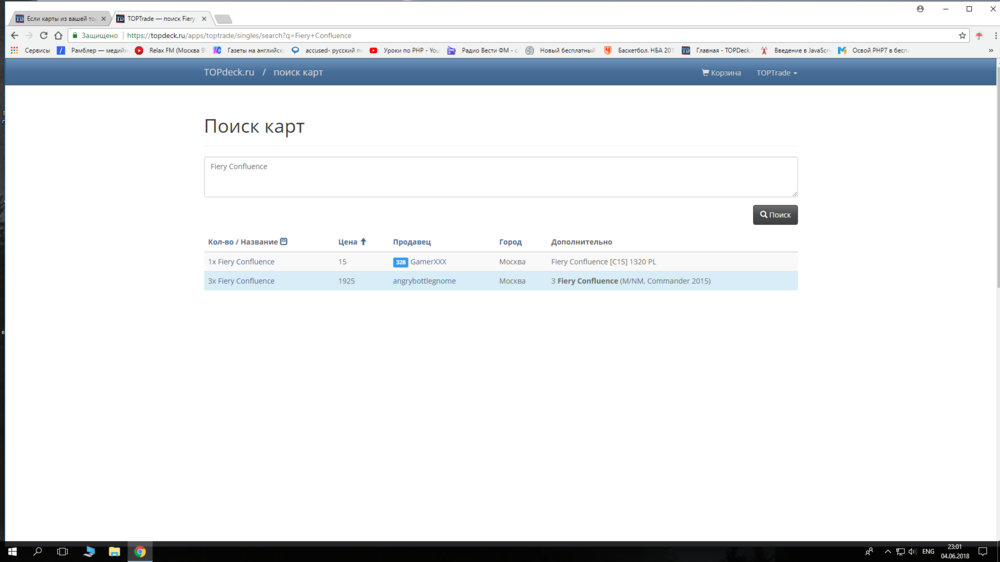Screen dimensions: 1000x562
Task: Reload the page with browser refresh icon
Action: [43, 35]
